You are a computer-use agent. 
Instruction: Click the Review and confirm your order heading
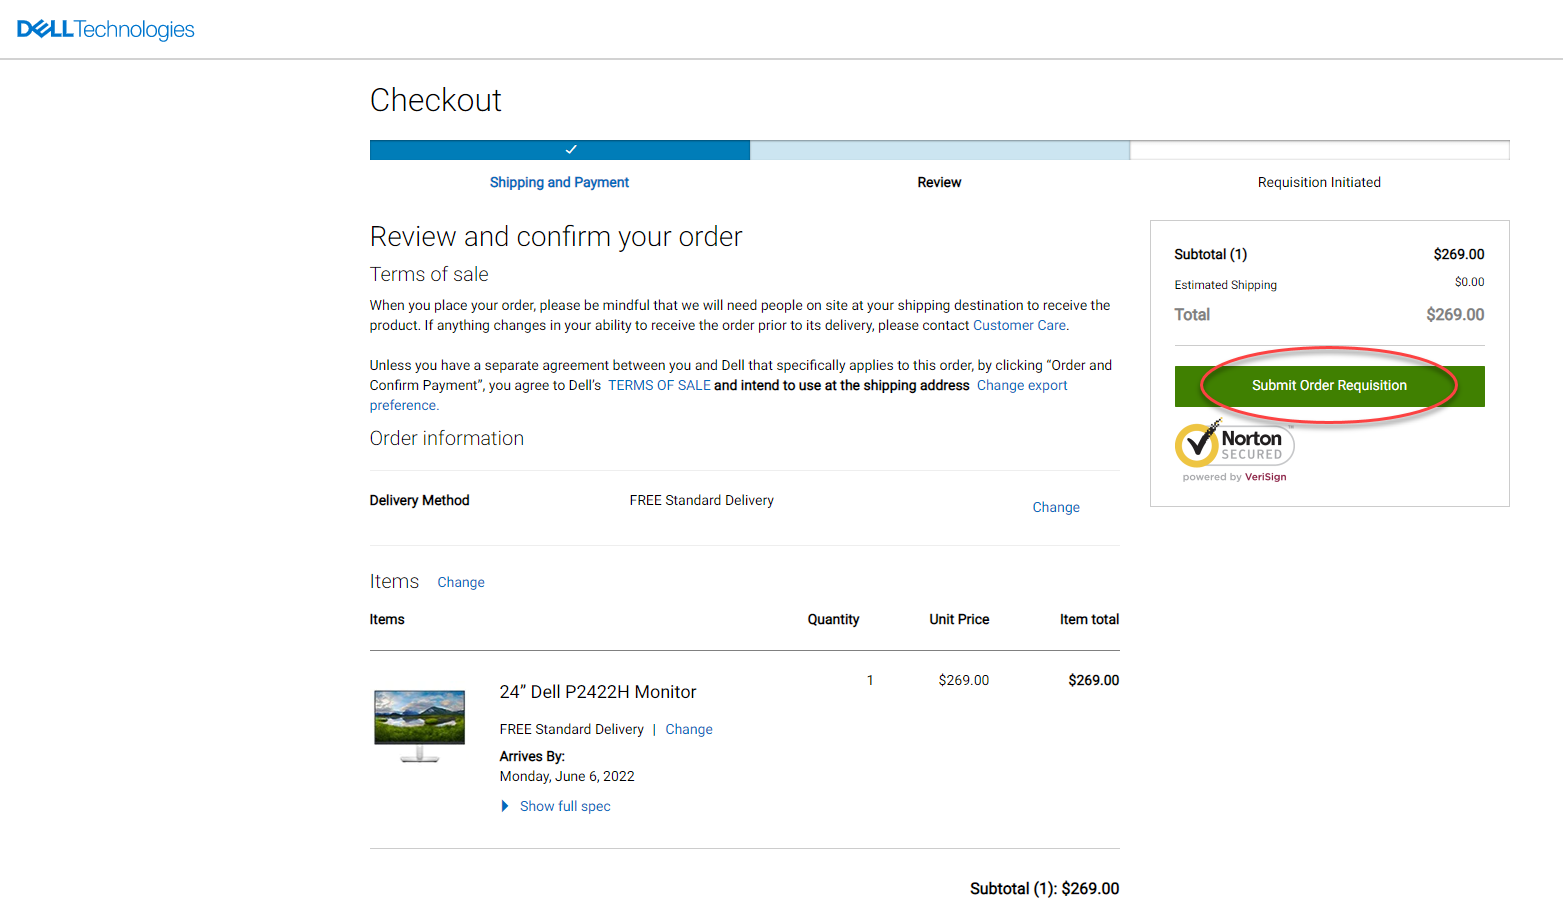point(556,237)
